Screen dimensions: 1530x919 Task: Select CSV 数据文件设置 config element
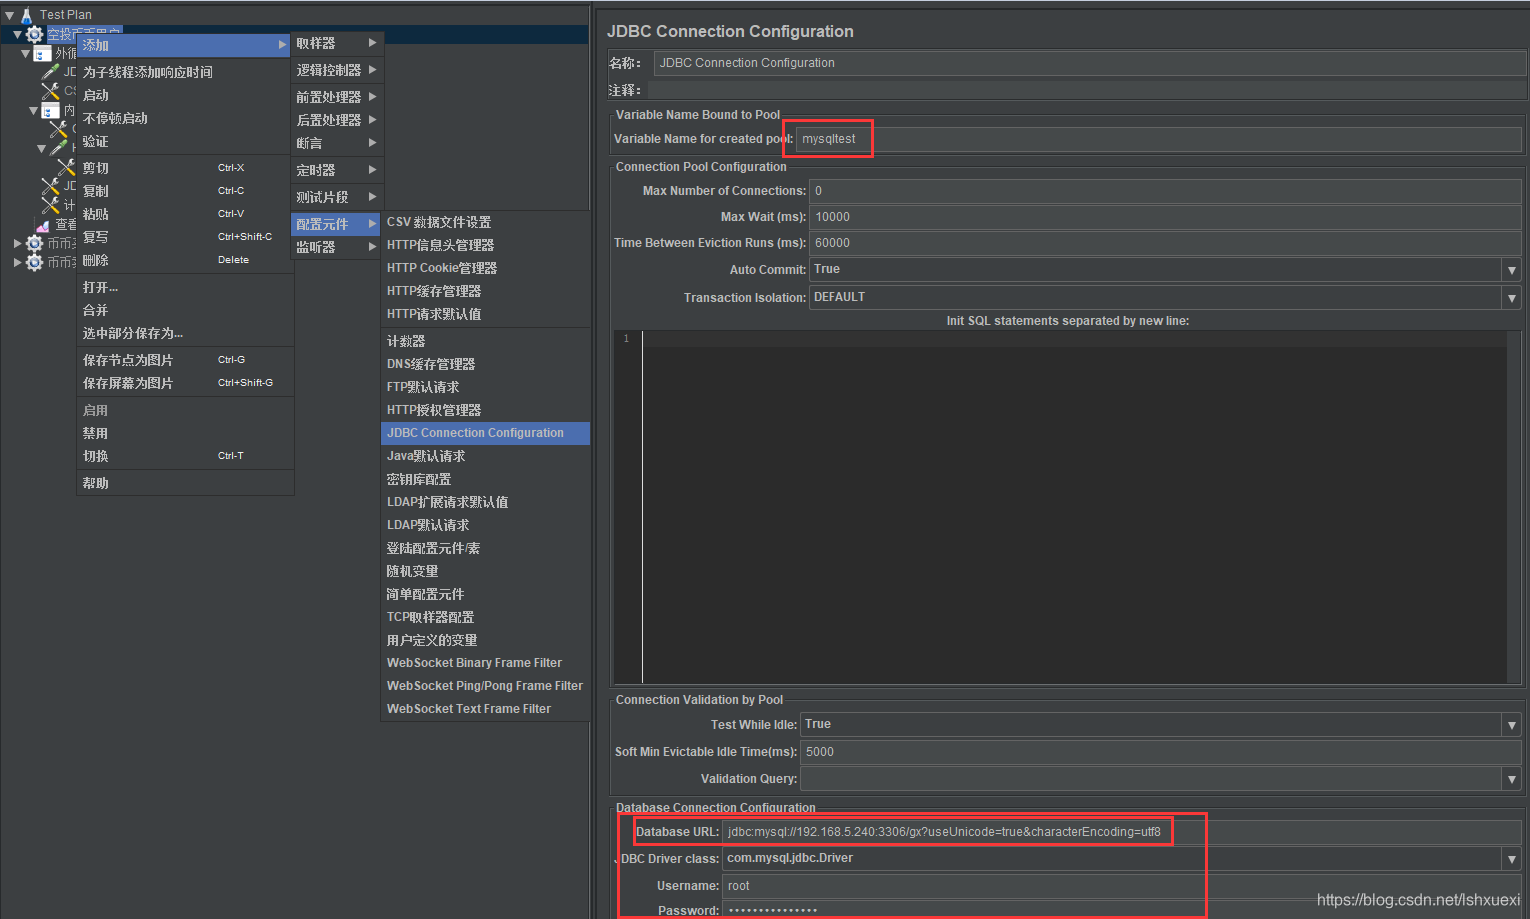point(485,222)
